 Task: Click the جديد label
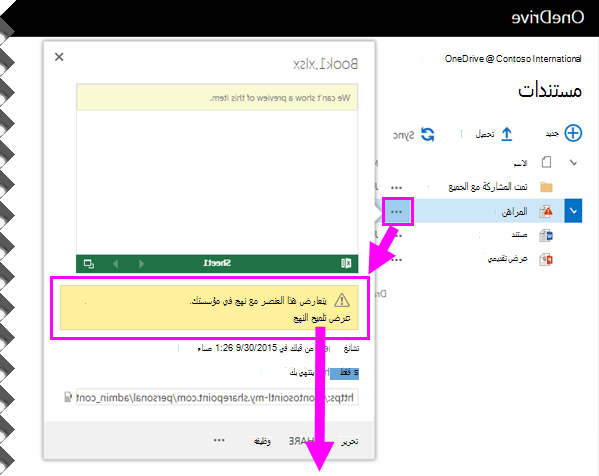point(552,133)
